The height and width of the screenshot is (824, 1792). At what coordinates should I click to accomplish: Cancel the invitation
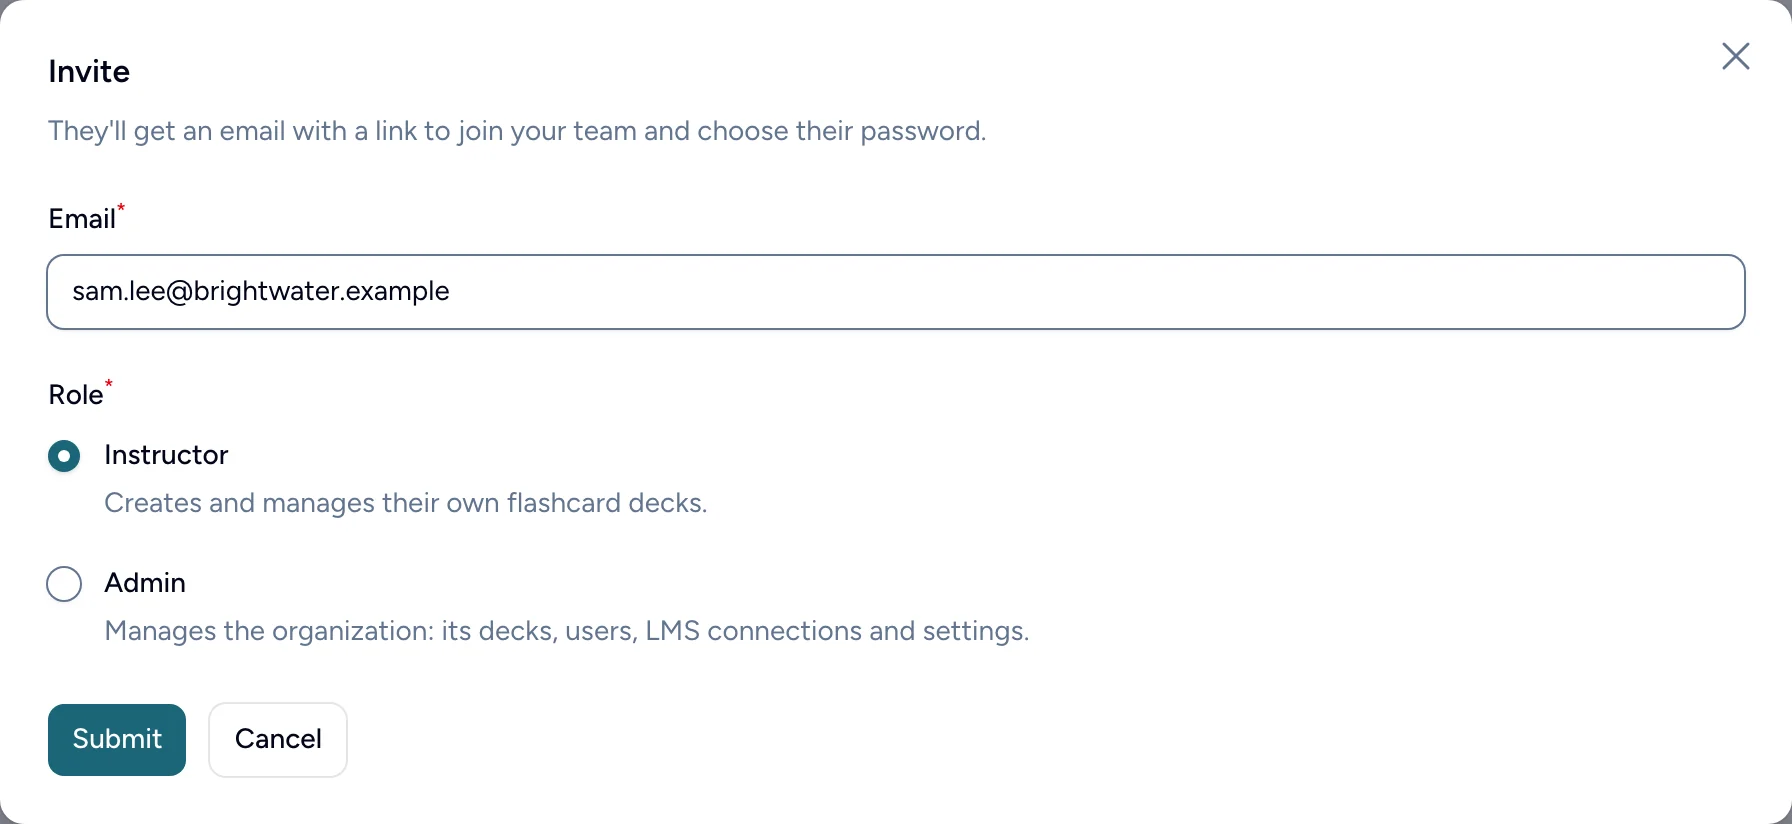click(278, 740)
